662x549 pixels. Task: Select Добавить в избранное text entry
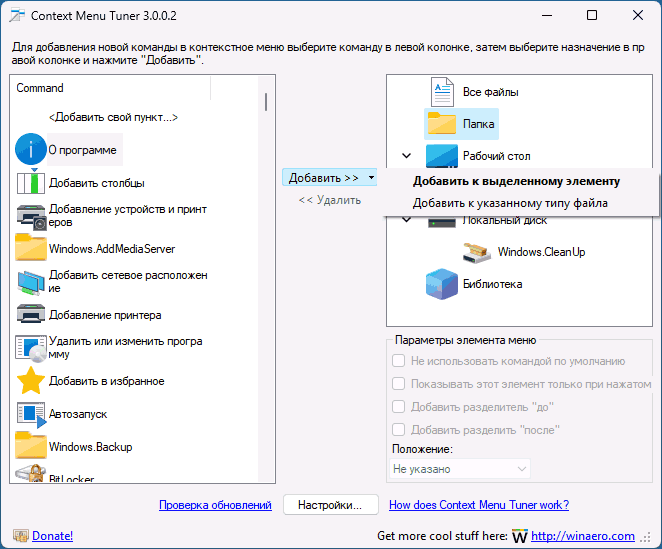[x=106, y=381]
